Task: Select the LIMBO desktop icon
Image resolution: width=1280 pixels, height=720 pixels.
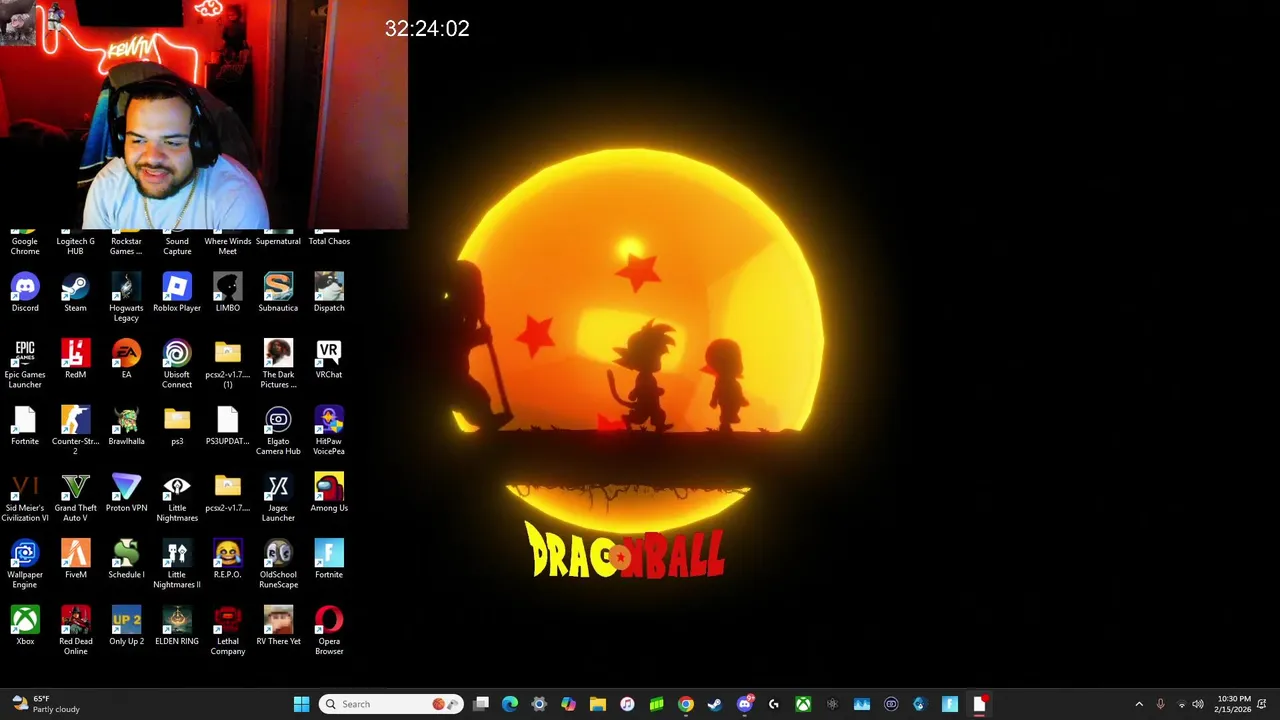Action: (x=227, y=293)
